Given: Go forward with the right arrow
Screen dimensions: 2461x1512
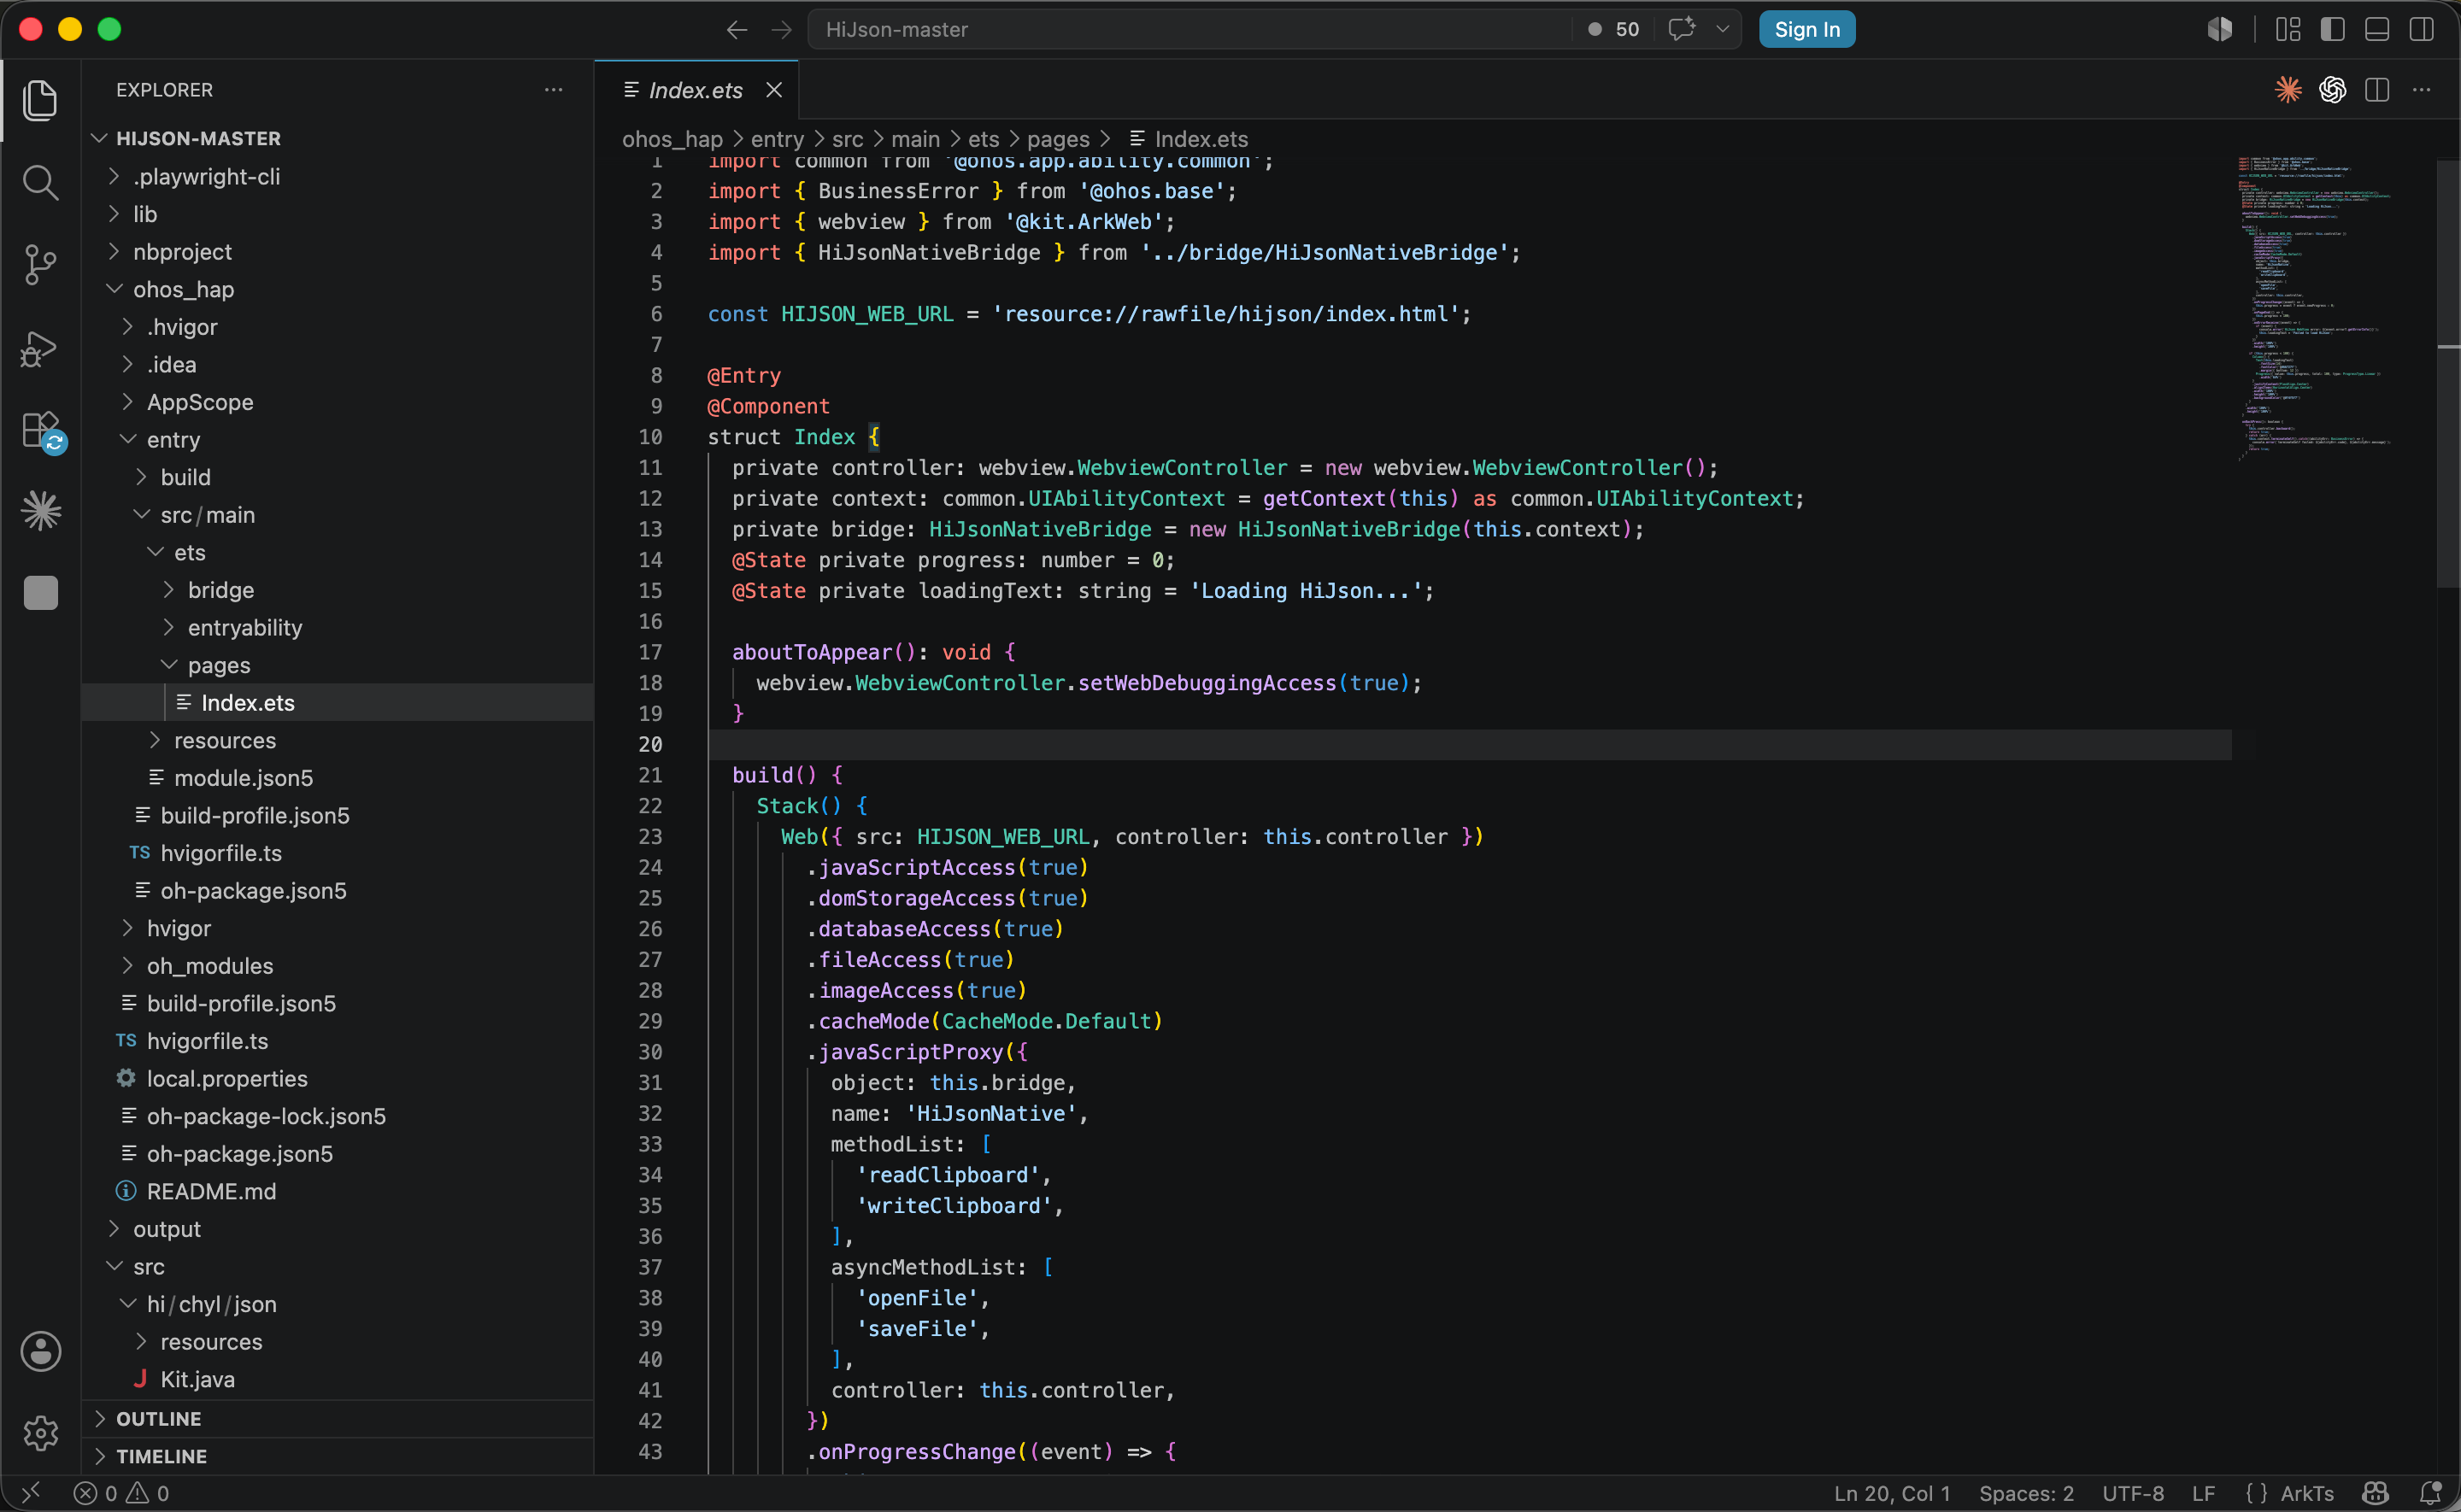Looking at the screenshot, I should [x=781, y=30].
